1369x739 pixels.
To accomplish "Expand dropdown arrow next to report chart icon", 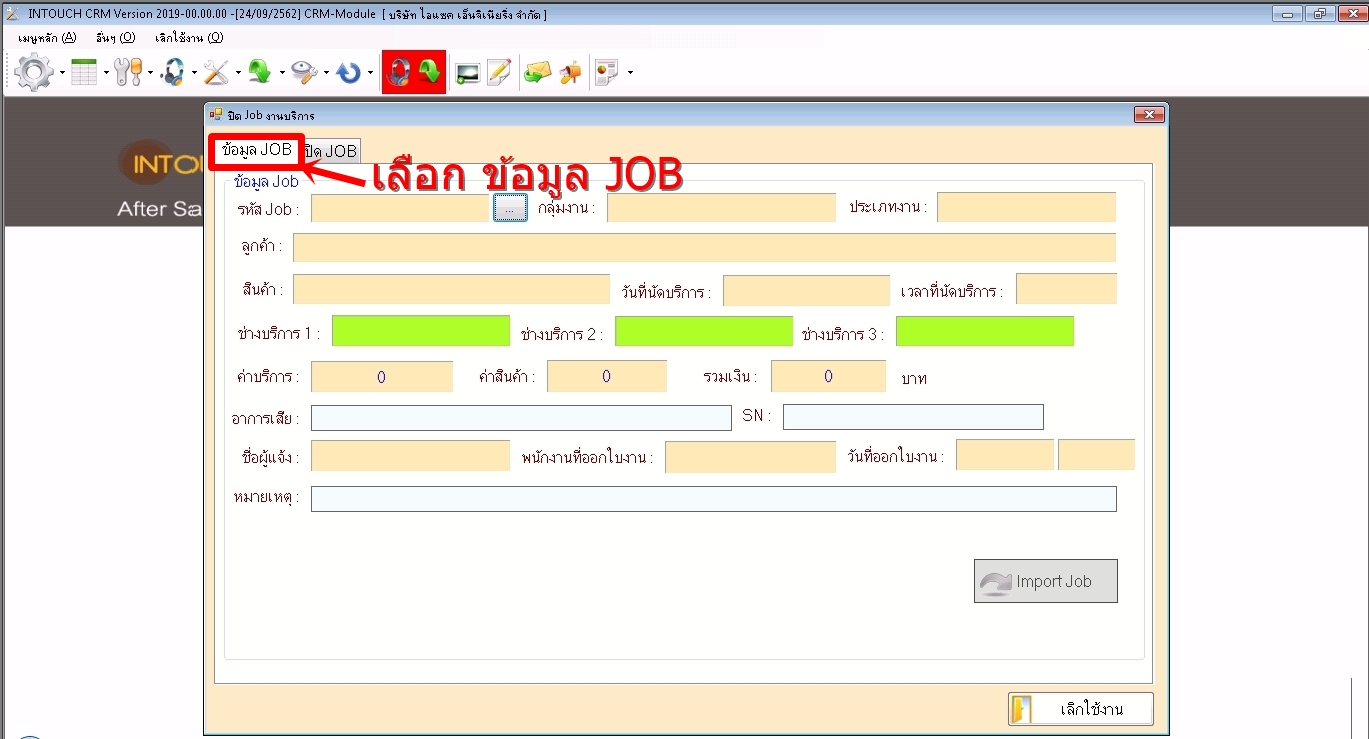I will (629, 73).
